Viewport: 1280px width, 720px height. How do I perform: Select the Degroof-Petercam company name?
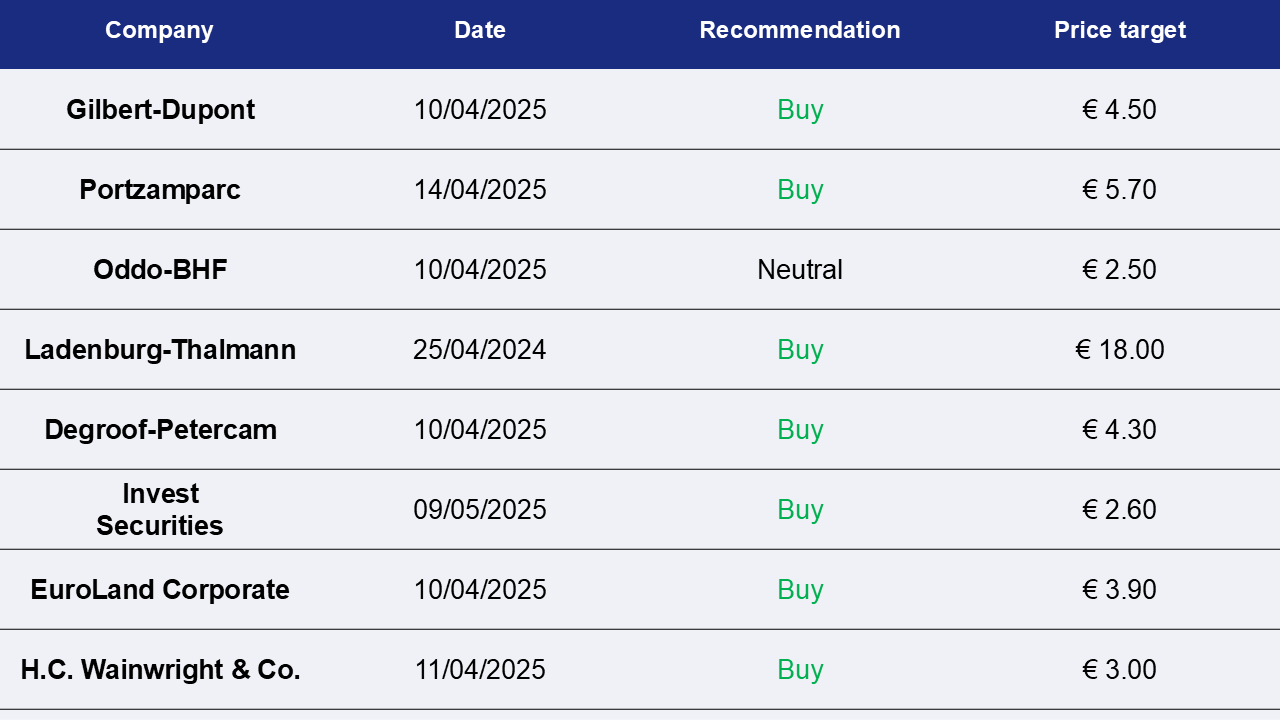coord(160,429)
